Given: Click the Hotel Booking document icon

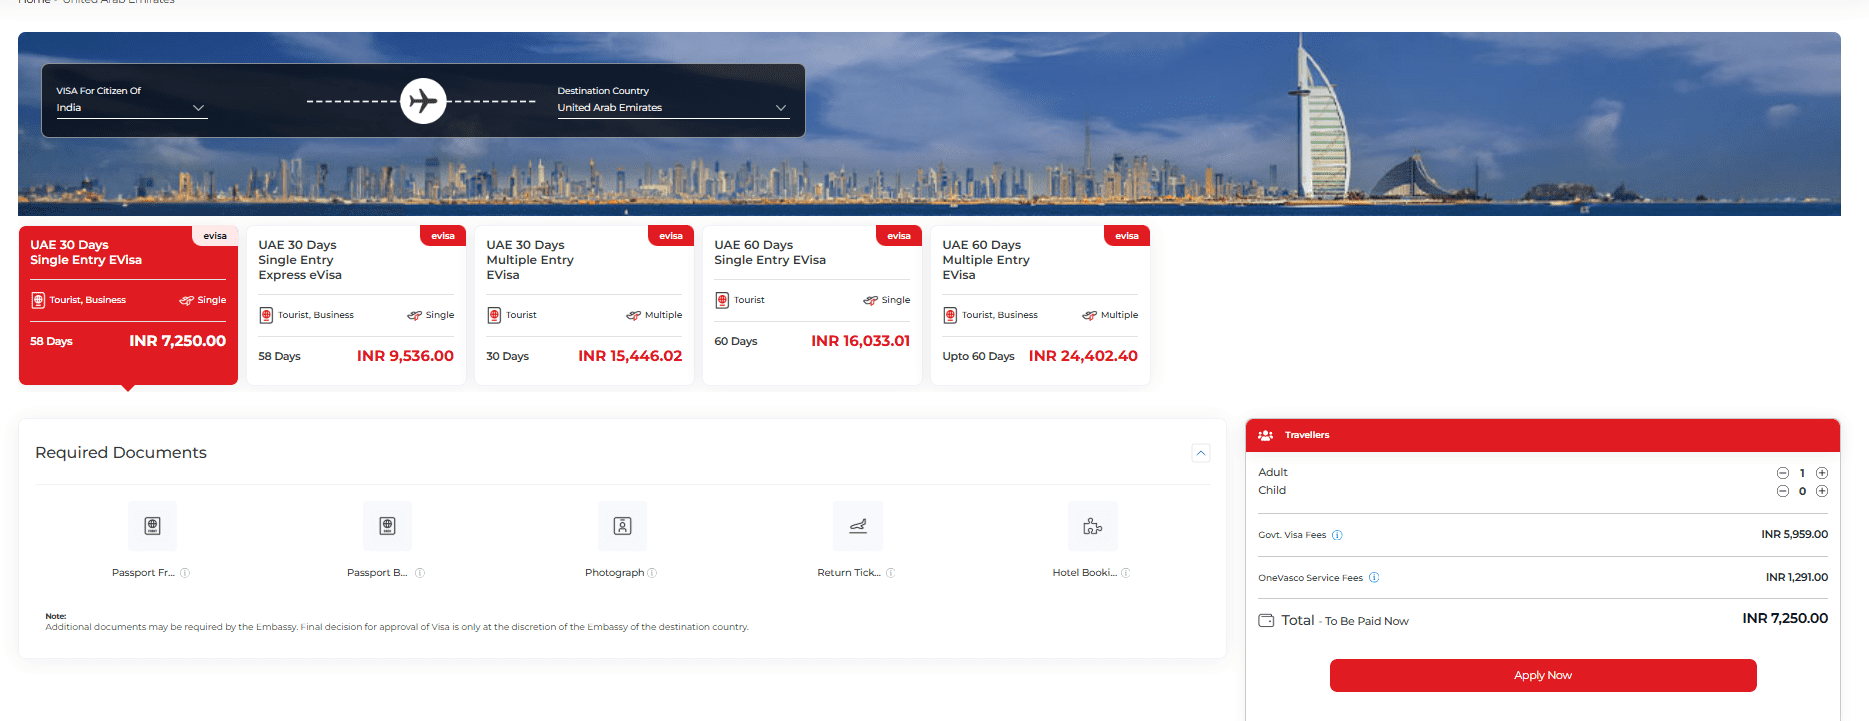Looking at the screenshot, I should [1093, 526].
